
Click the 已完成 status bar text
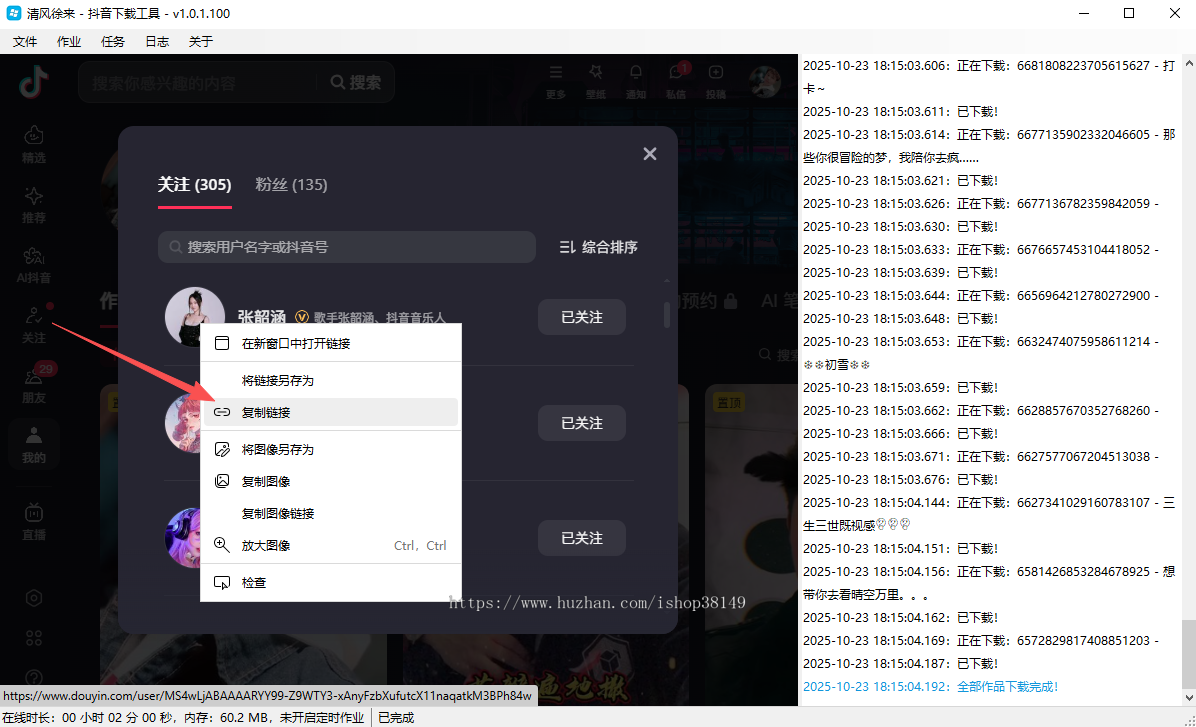point(396,718)
